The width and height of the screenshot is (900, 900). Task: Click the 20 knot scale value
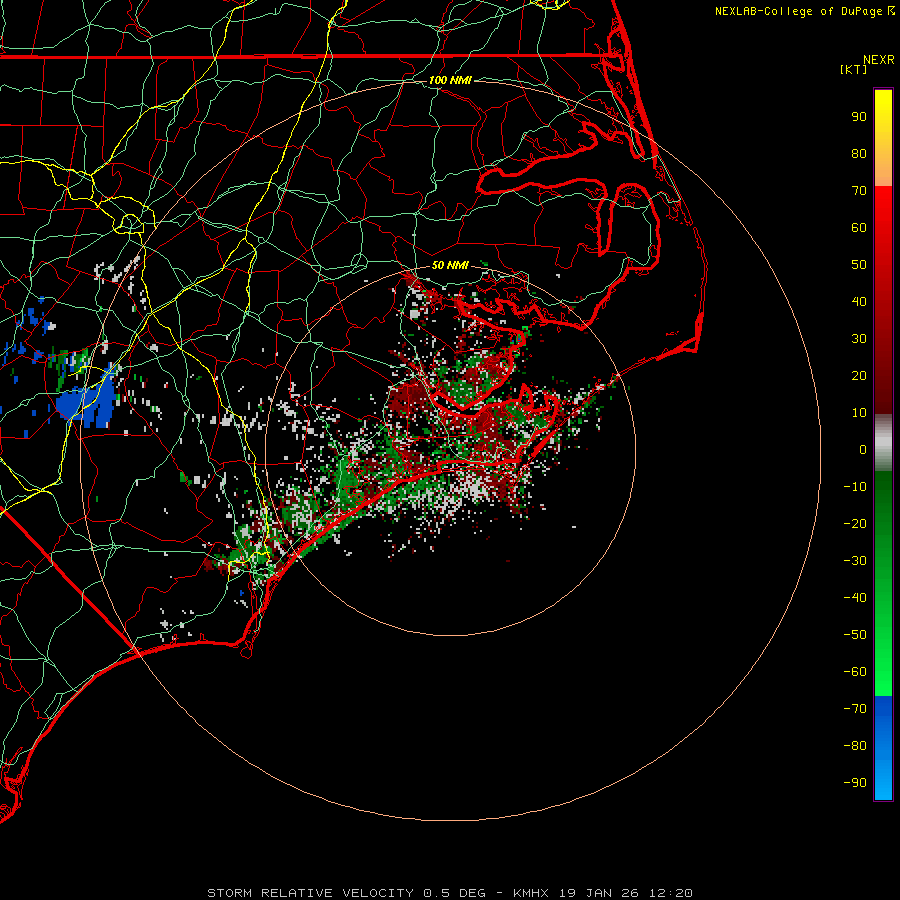[x=859, y=375]
